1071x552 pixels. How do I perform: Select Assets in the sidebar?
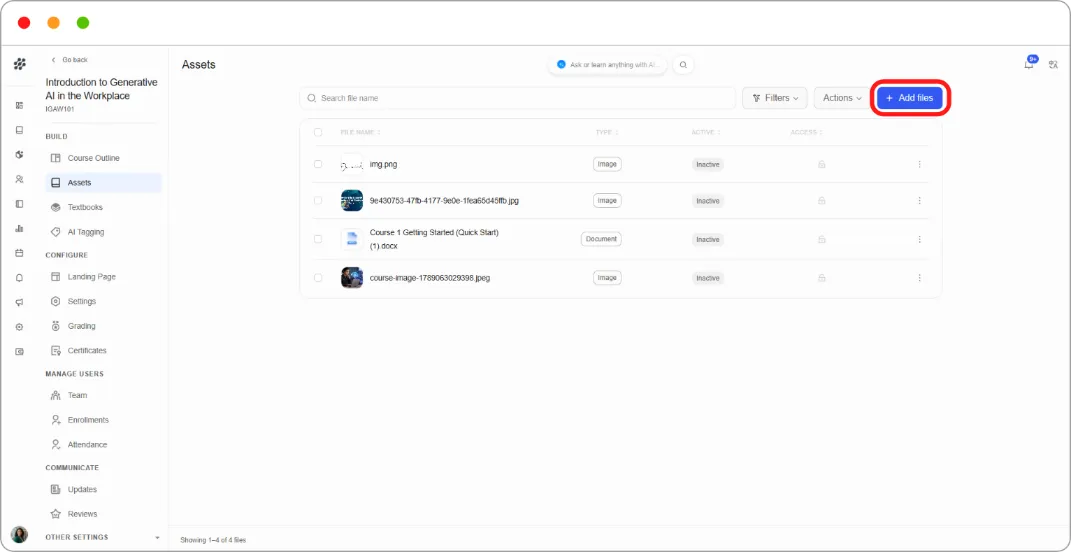[103, 182]
